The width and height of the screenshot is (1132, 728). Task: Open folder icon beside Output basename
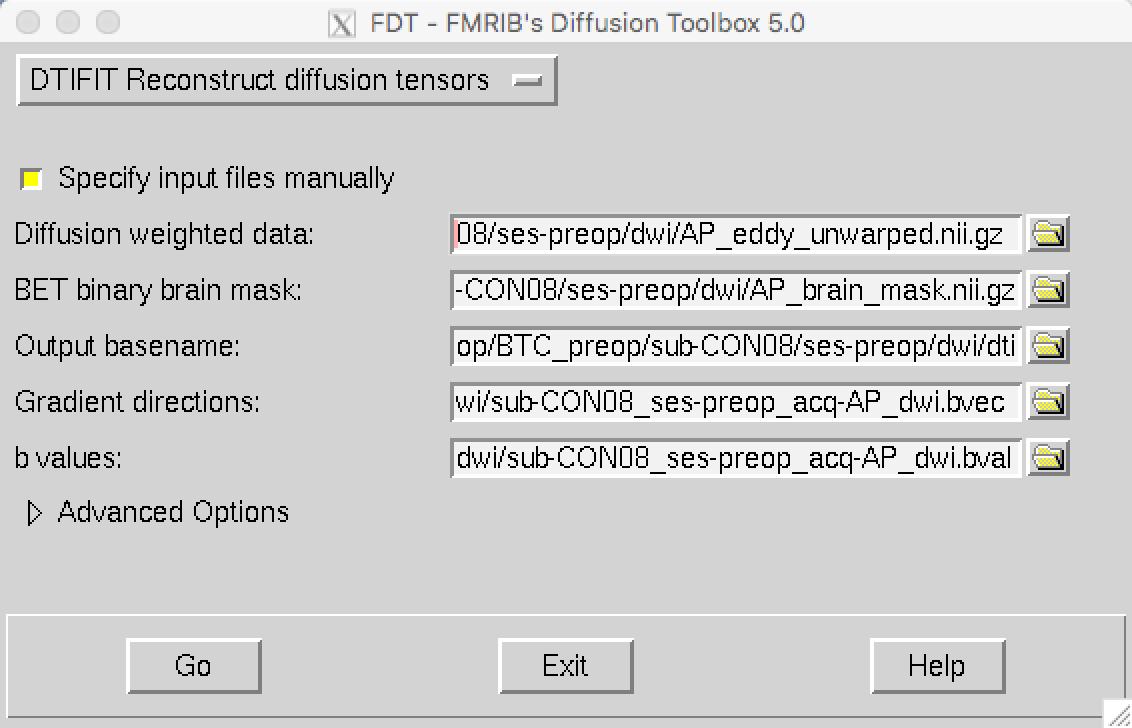click(x=1048, y=346)
